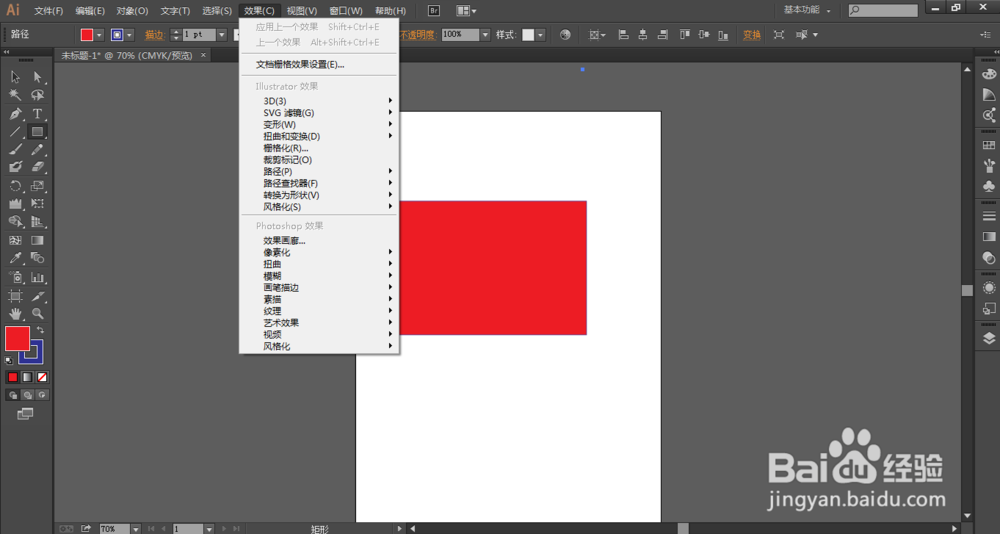Set paint mode to Gradient
The width and height of the screenshot is (1000, 534).
pos(27,377)
